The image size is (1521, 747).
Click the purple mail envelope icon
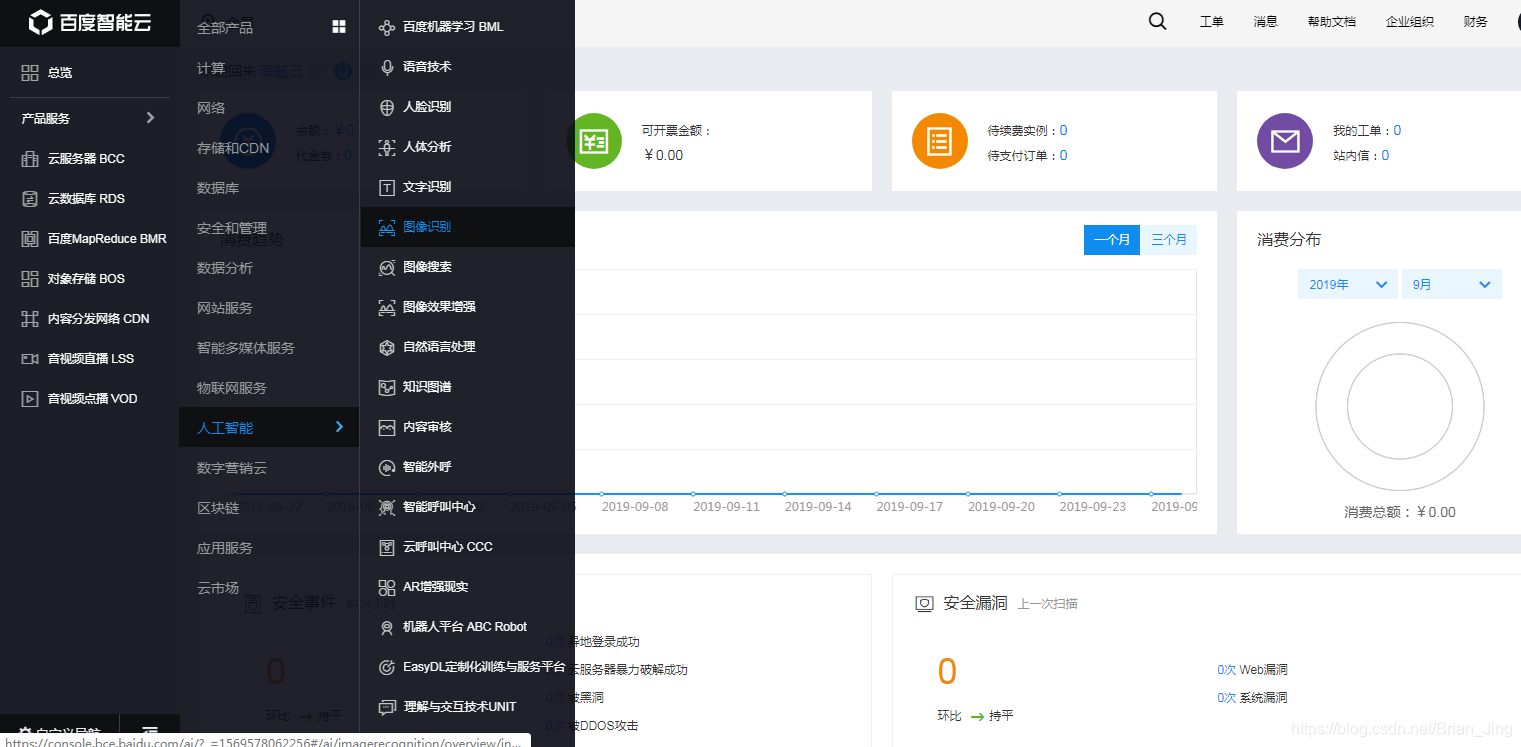(x=1285, y=141)
